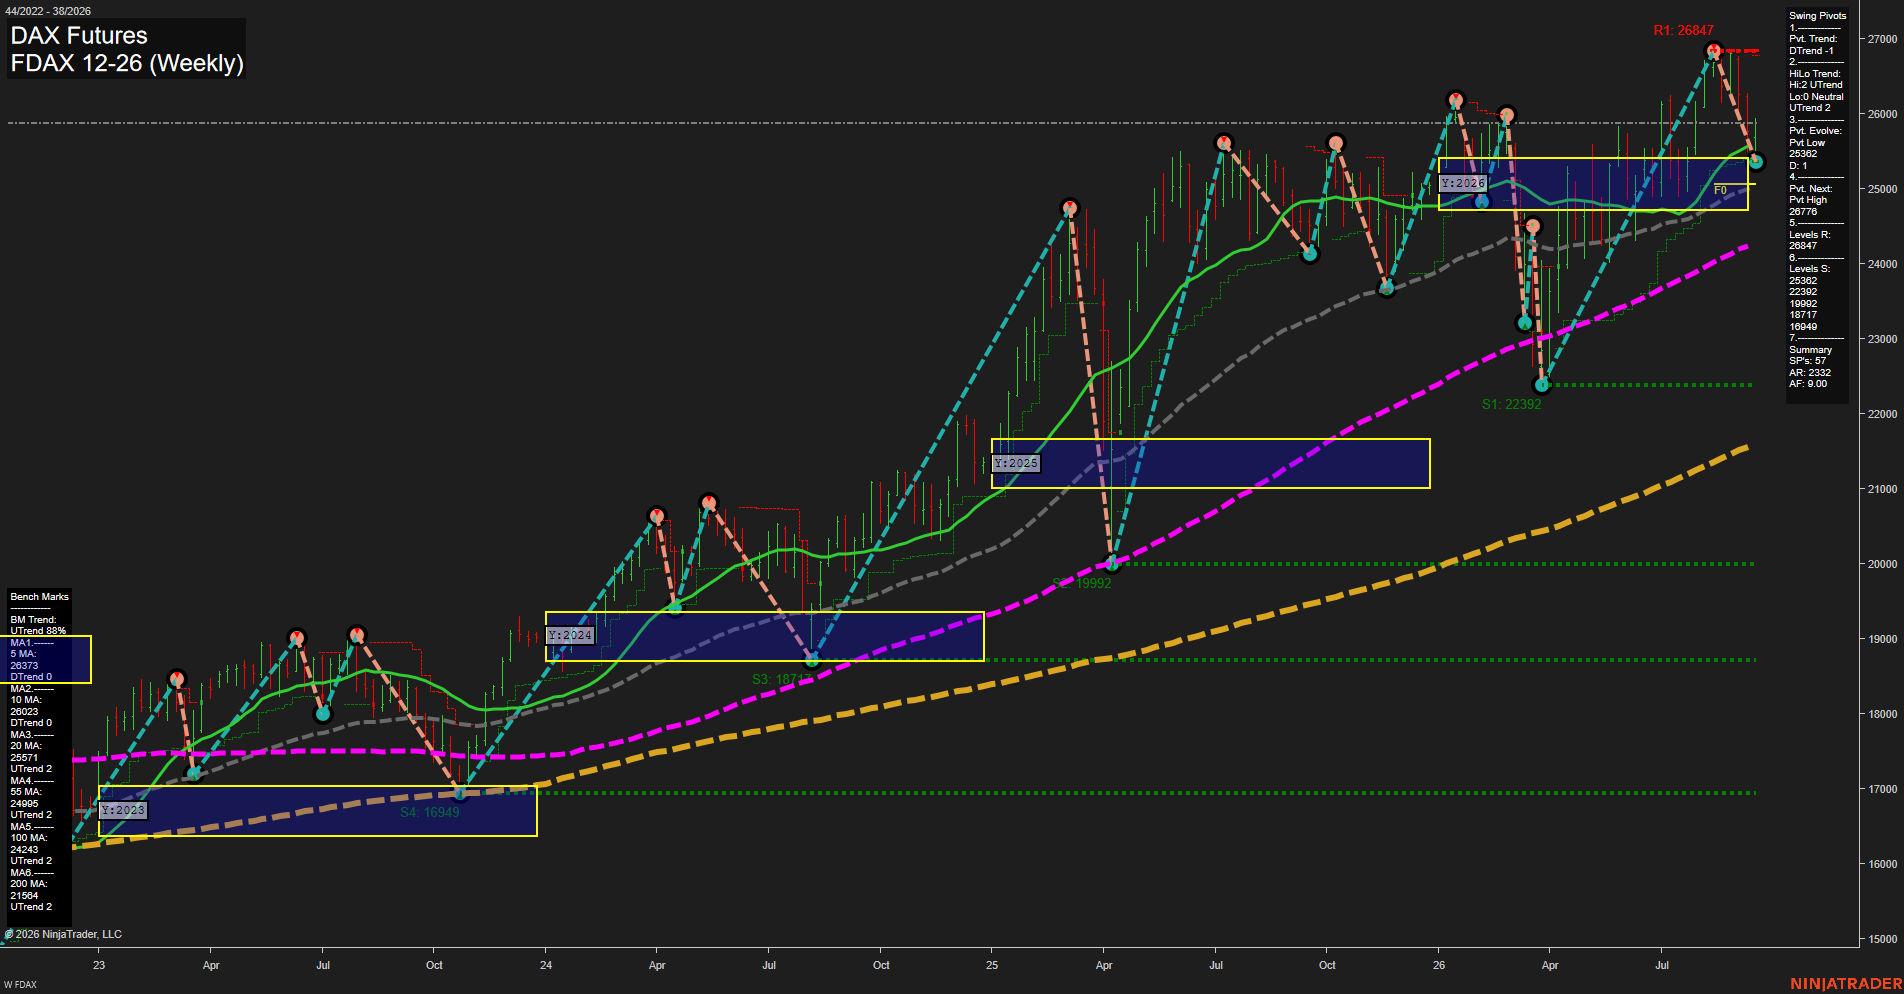Select the 18000 price axis label
The image size is (1904, 994).
(1882, 714)
